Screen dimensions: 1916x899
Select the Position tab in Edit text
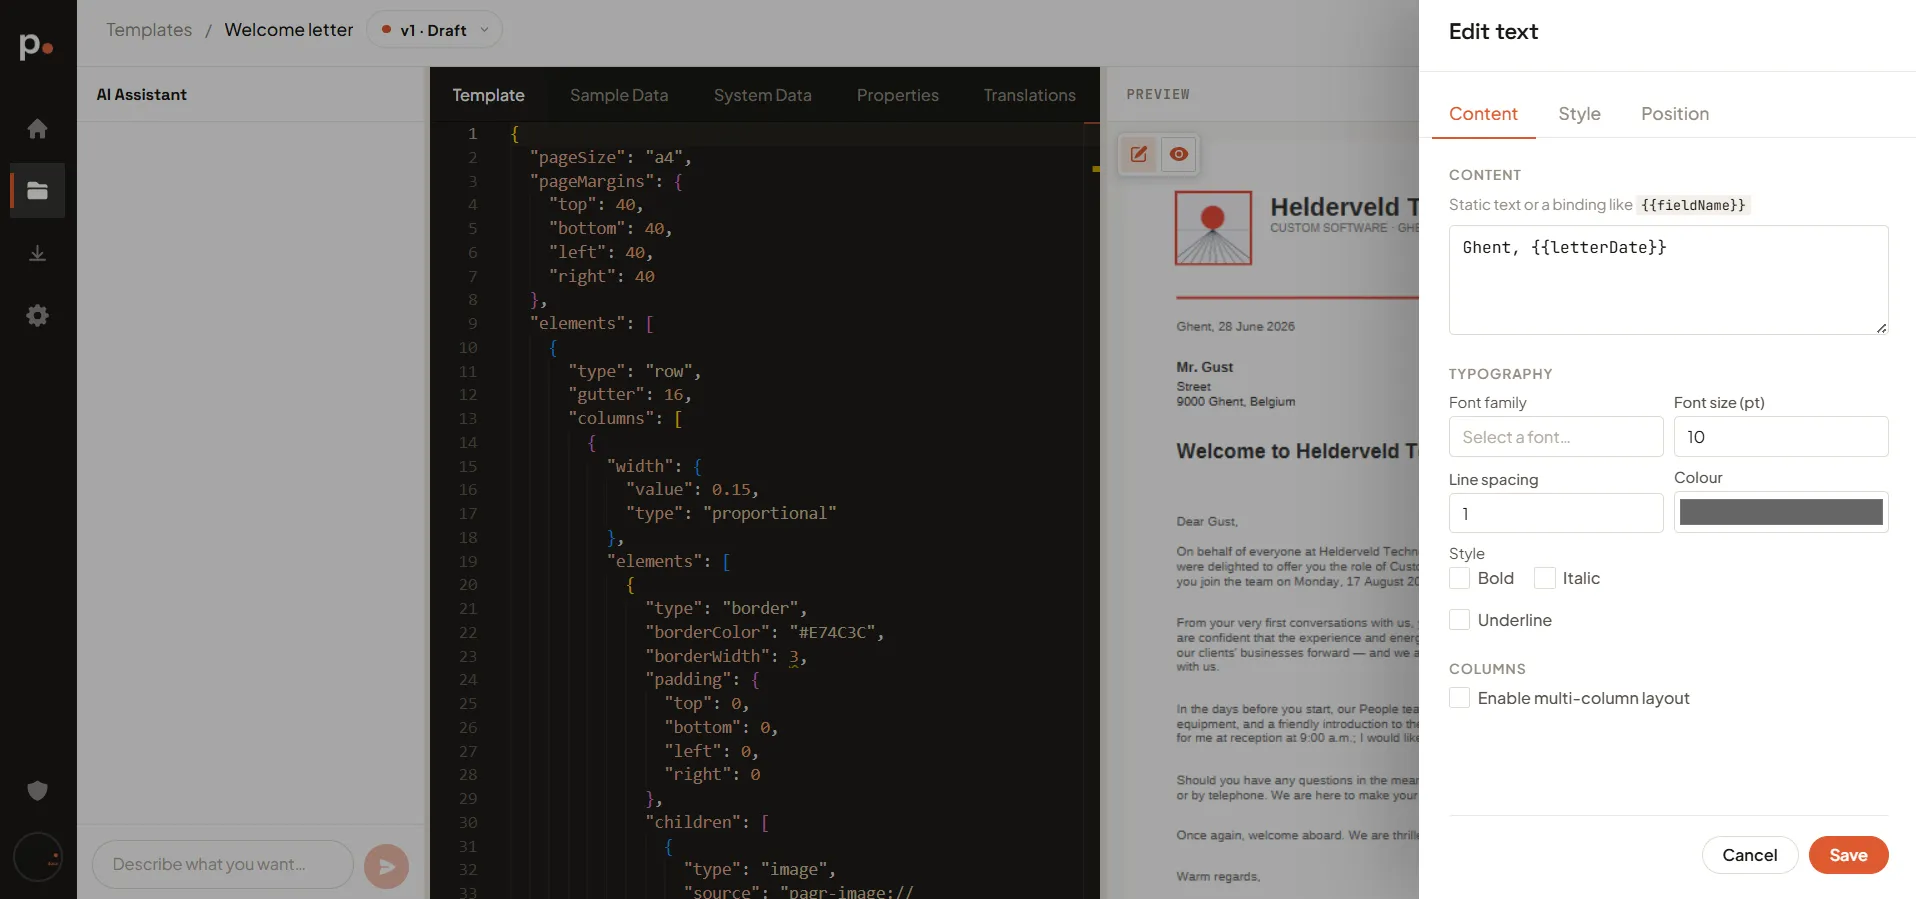pyautogui.click(x=1675, y=114)
